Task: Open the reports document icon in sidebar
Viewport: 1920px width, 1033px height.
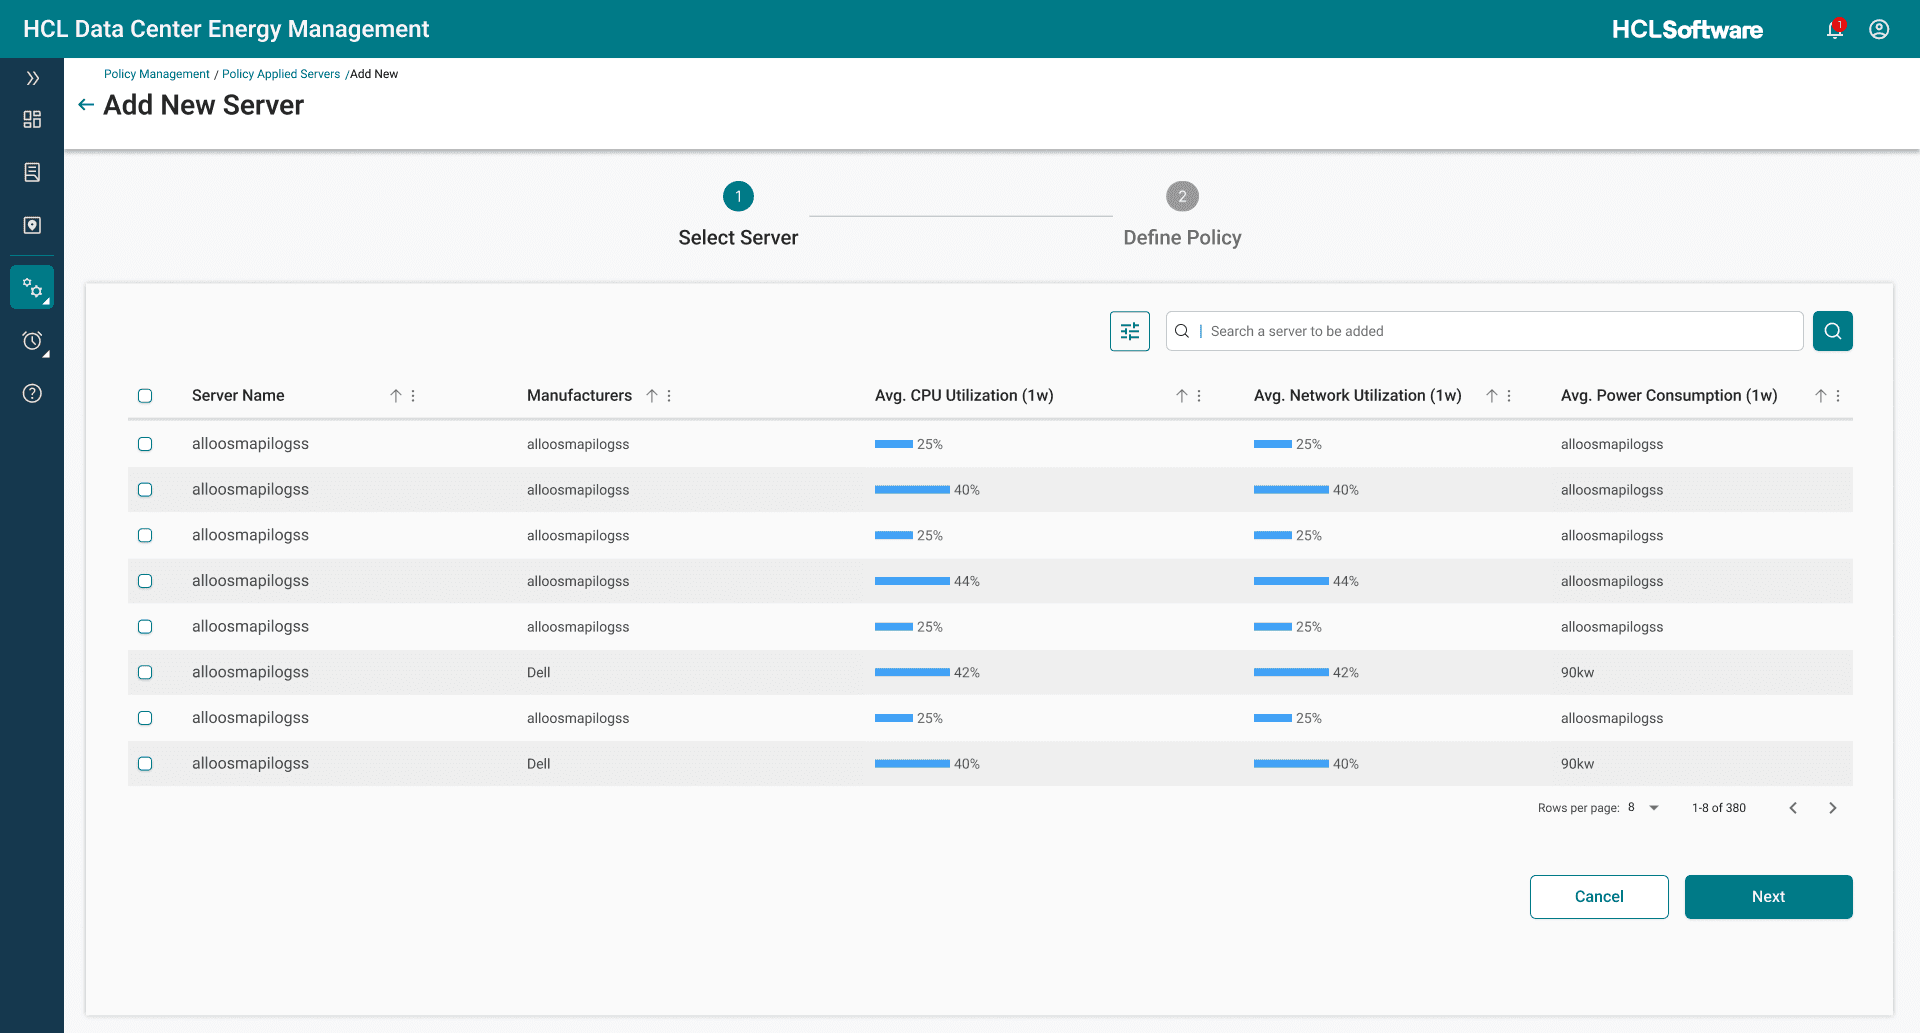Action: (32, 173)
